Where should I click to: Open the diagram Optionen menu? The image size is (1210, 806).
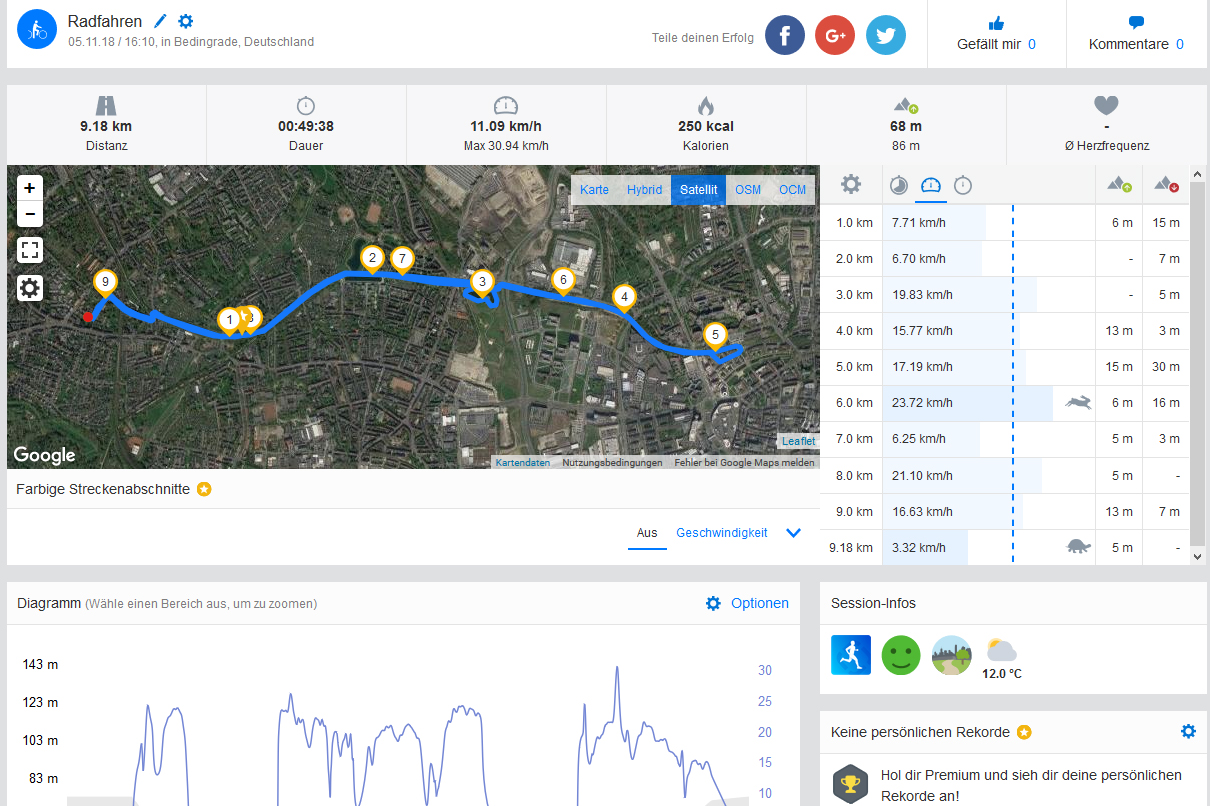pos(747,603)
